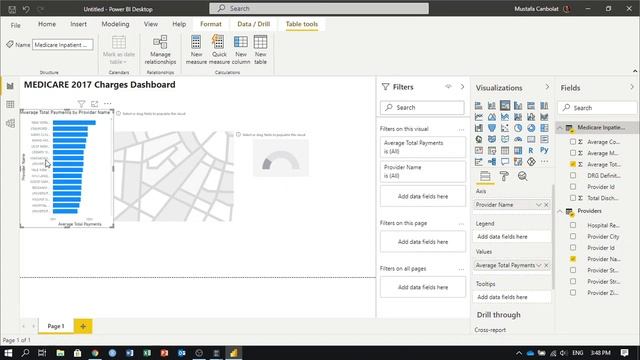The width and height of the screenshot is (640, 360).
Task: Open the Format paint roller tab
Action: [504, 176]
